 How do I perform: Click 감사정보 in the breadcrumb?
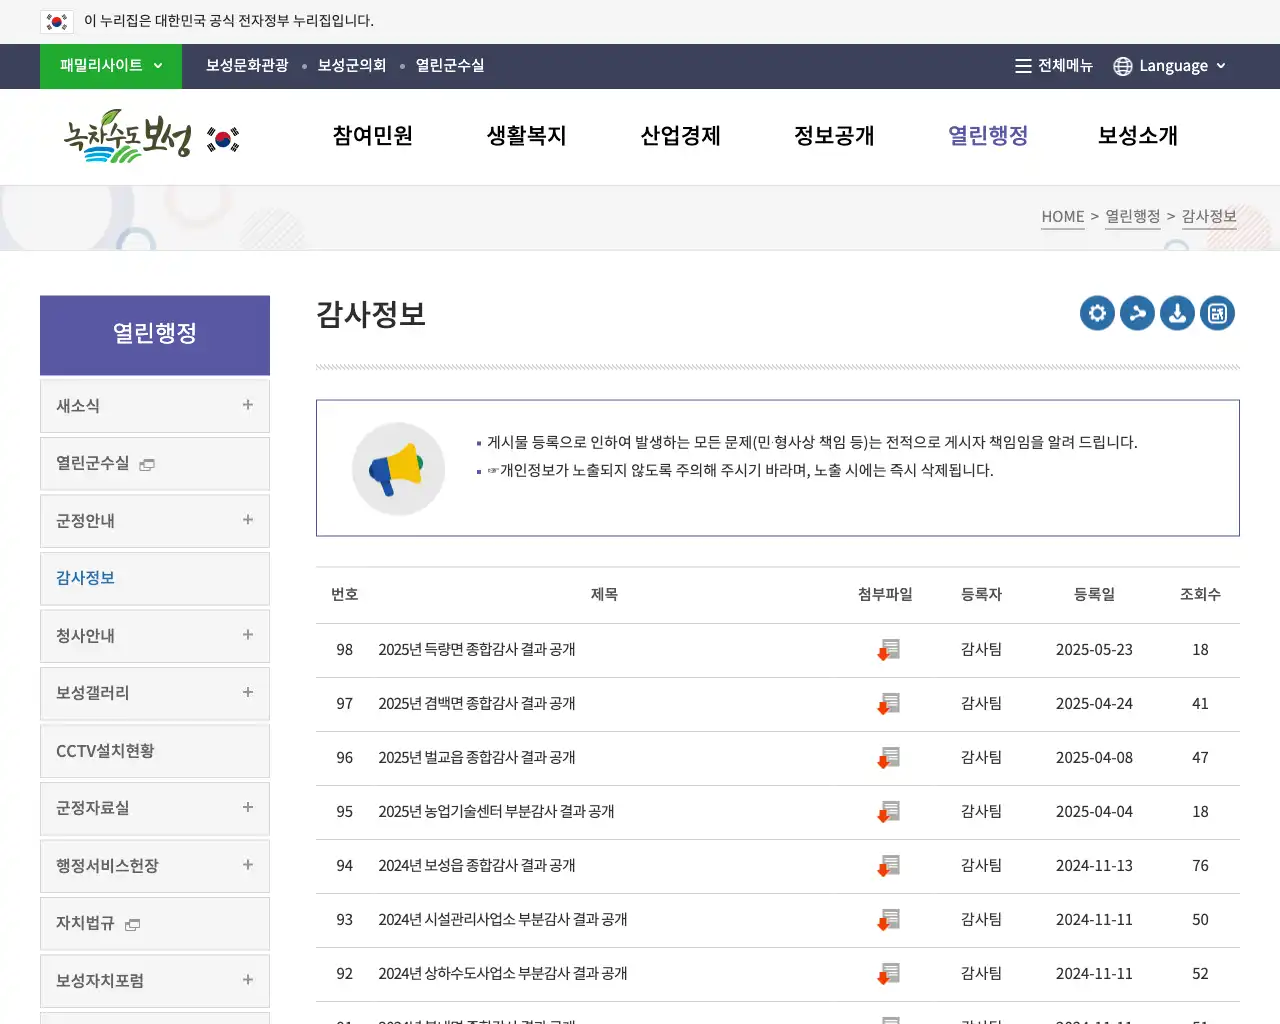pyautogui.click(x=1209, y=217)
